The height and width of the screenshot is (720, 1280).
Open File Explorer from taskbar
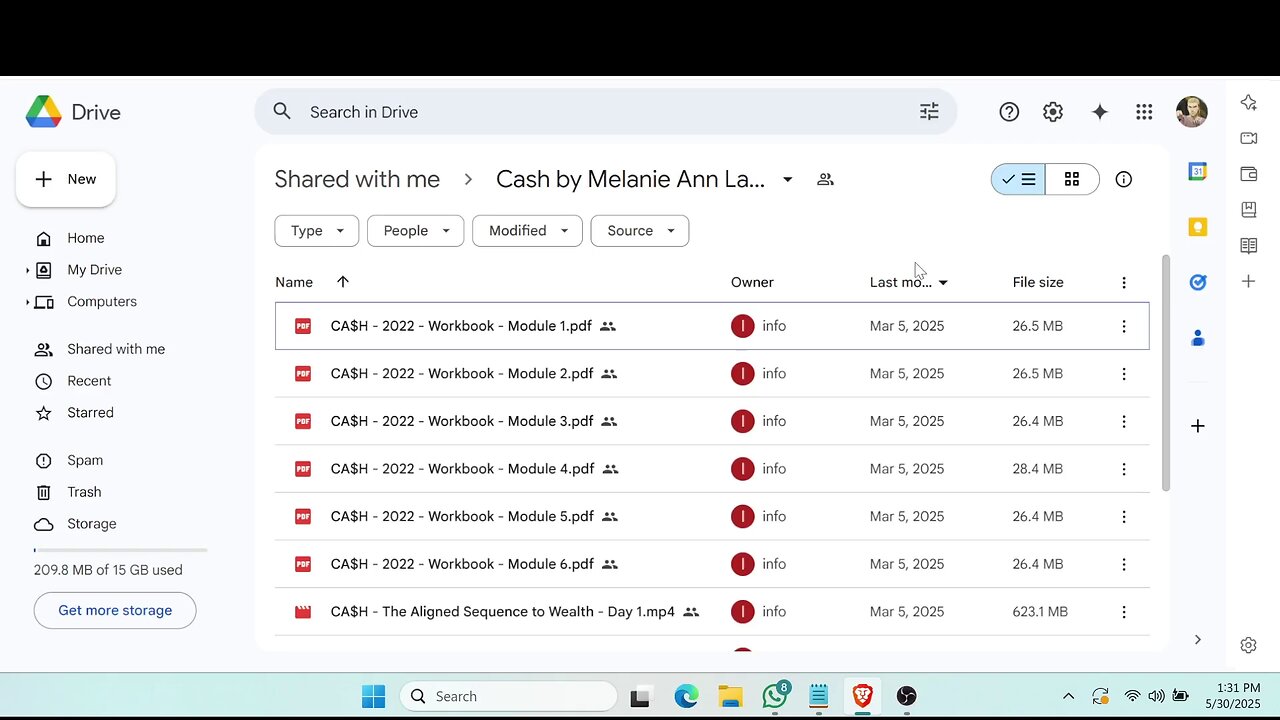click(x=731, y=696)
